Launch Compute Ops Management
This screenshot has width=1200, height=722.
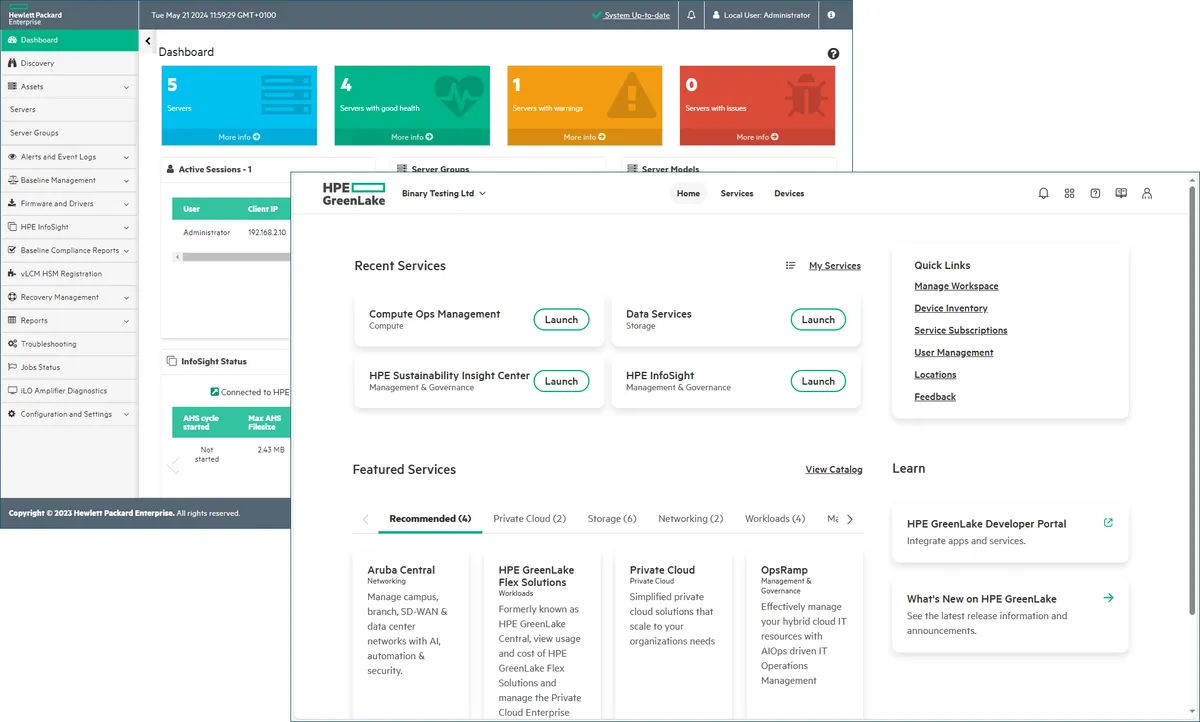pyautogui.click(x=561, y=320)
